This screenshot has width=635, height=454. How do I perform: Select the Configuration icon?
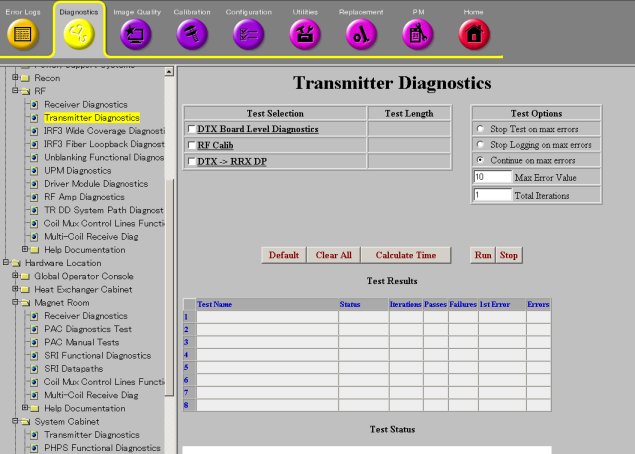(248, 34)
